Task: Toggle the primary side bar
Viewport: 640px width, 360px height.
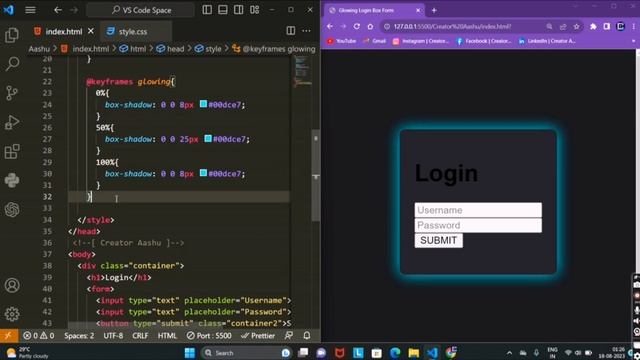Action: click(x=207, y=10)
